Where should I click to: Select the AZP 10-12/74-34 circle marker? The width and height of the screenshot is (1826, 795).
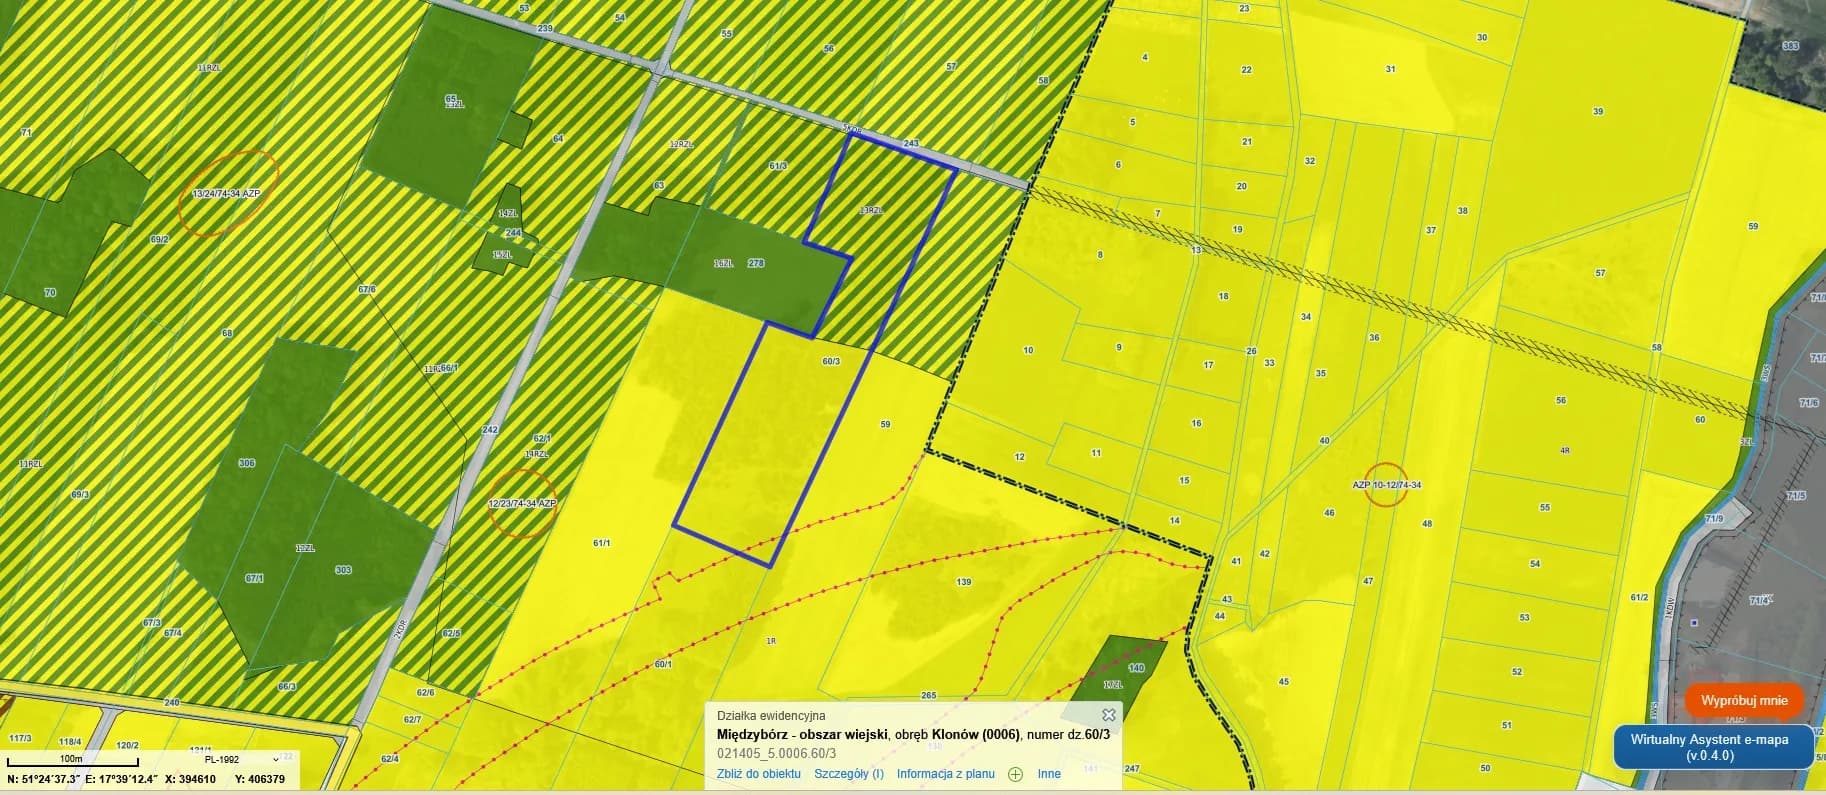(1386, 485)
